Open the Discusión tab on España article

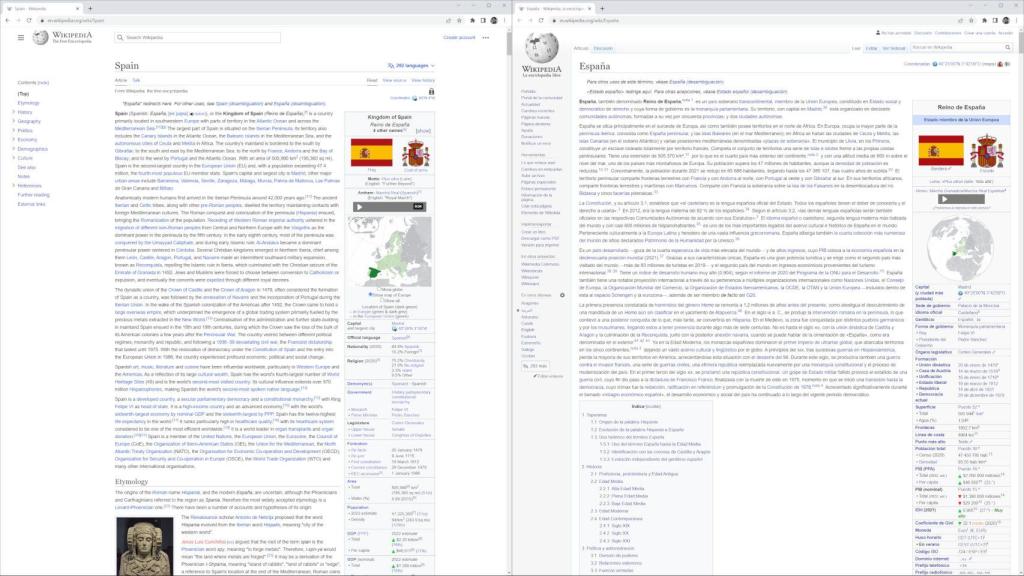603,48
